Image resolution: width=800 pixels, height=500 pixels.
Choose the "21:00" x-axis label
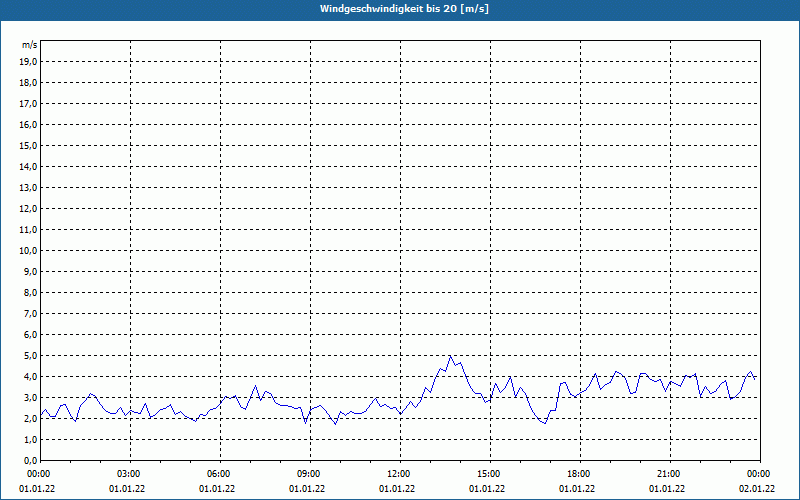[670, 474]
